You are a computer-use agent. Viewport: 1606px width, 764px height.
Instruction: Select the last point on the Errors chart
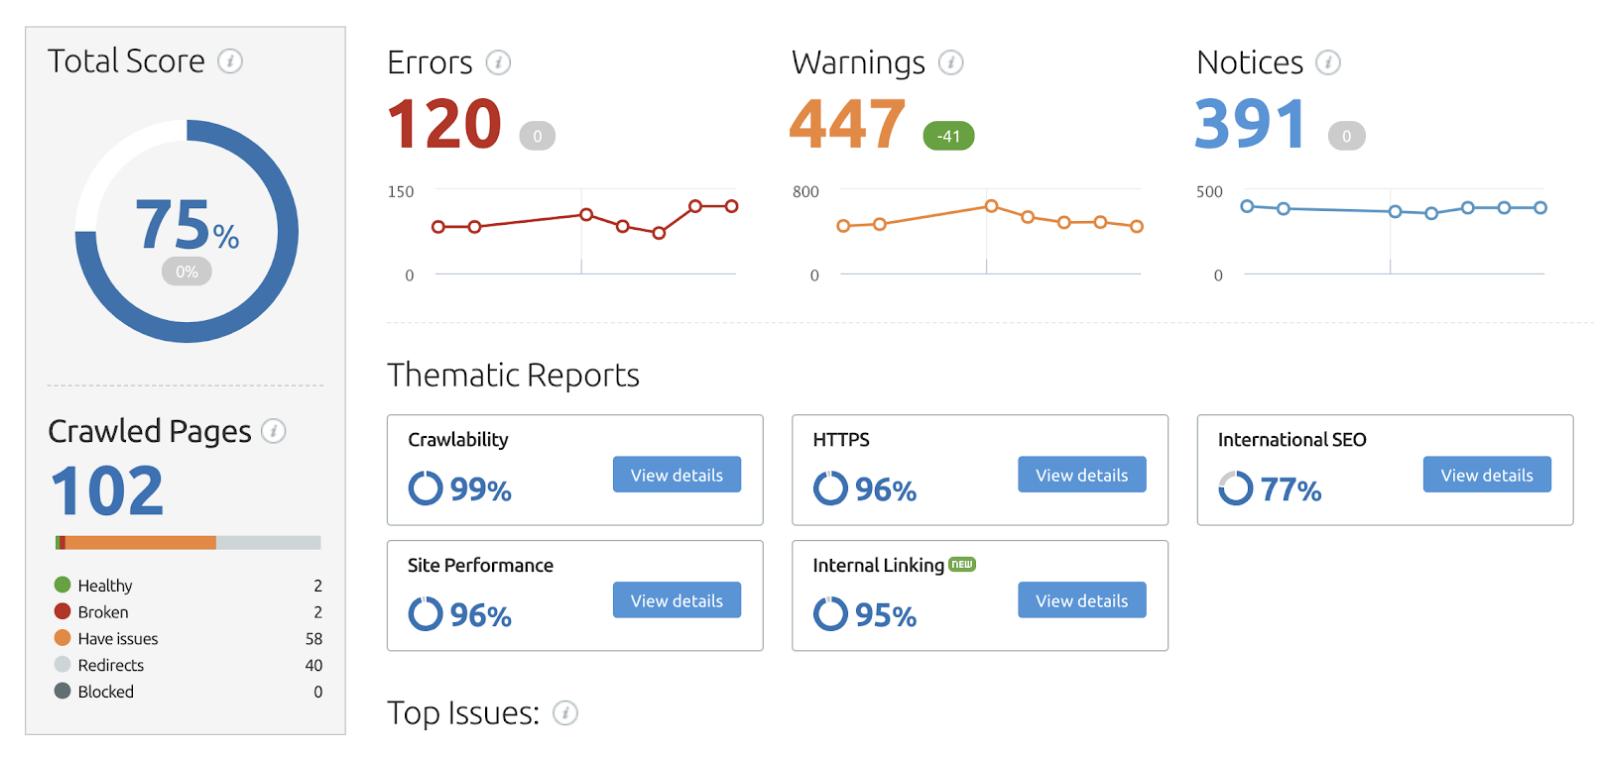coord(730,206)
